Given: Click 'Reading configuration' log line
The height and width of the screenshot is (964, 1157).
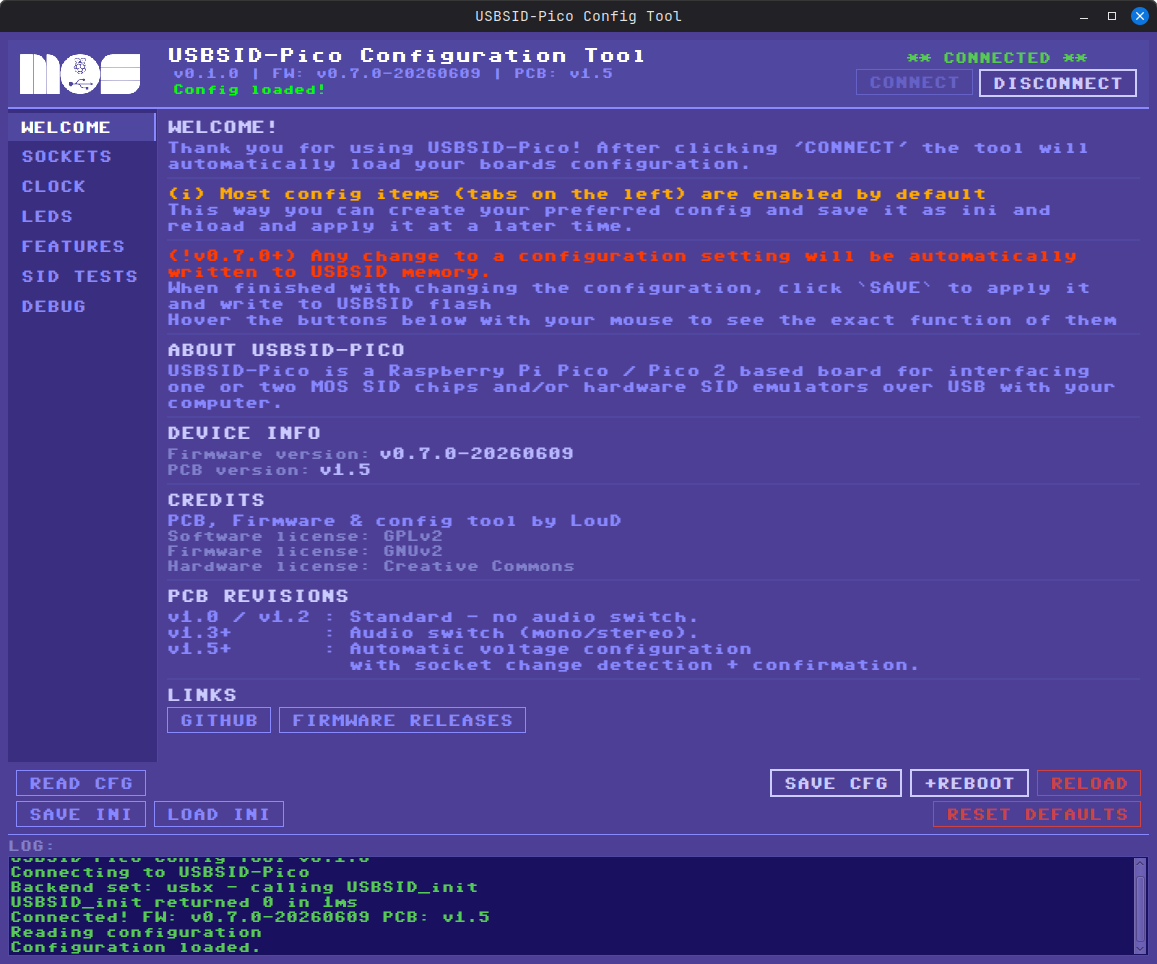Looking at the screenshot, I should point(136,932).
